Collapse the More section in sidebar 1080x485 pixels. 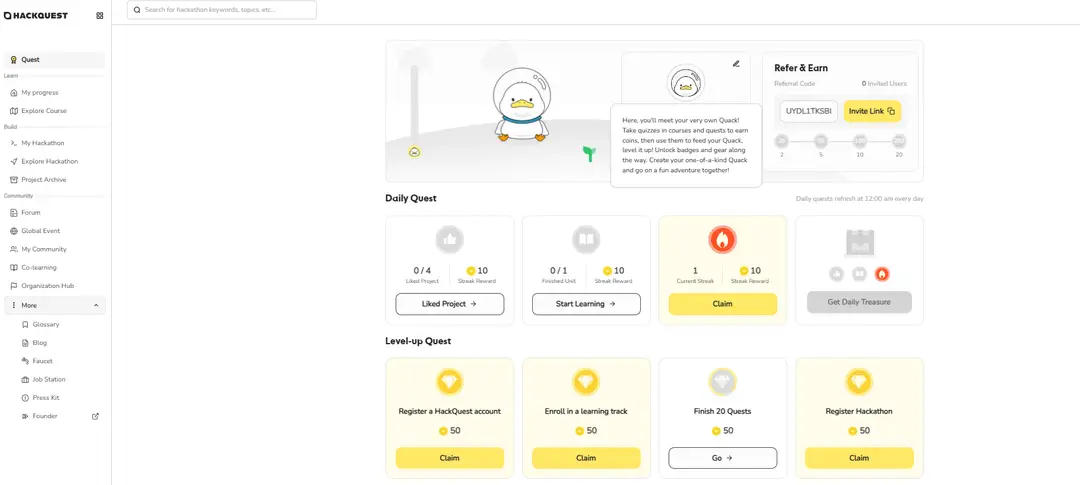96,305
